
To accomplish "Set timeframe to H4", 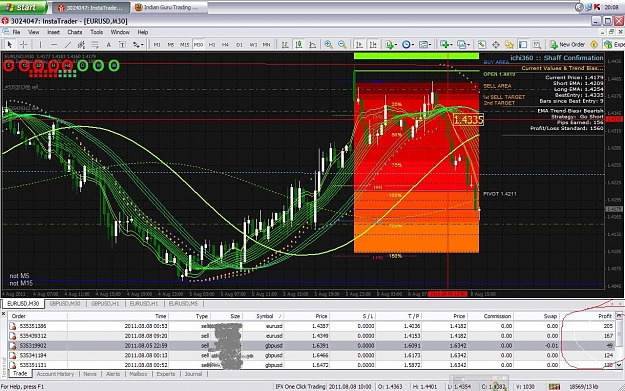I will pos(225,45).
